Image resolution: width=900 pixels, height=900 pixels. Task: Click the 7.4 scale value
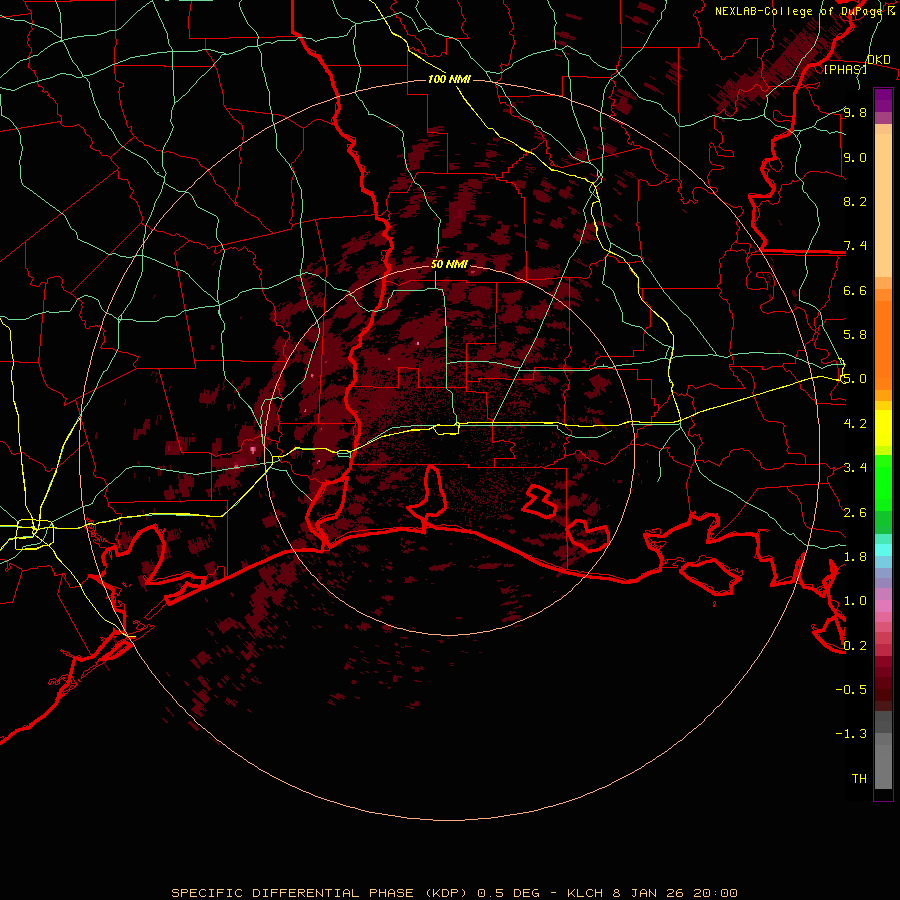point(855,246)
